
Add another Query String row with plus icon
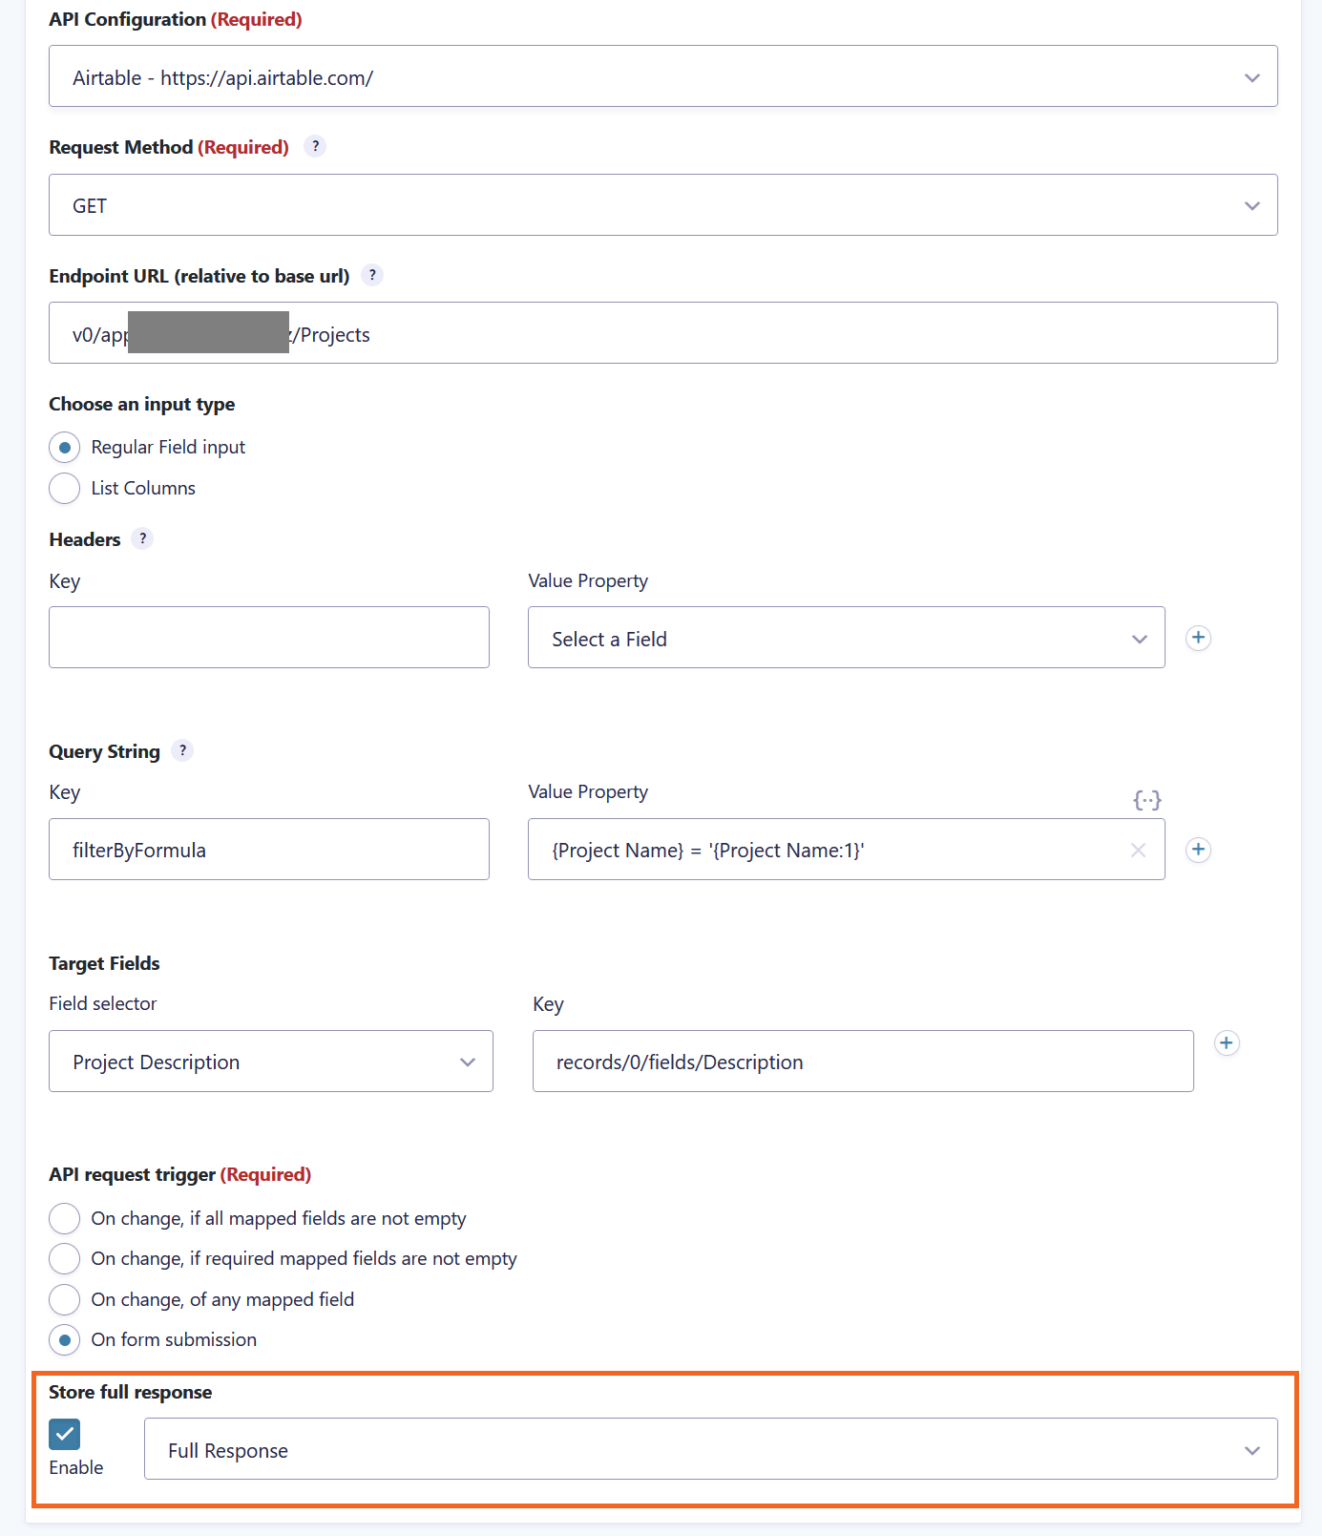1198,849
